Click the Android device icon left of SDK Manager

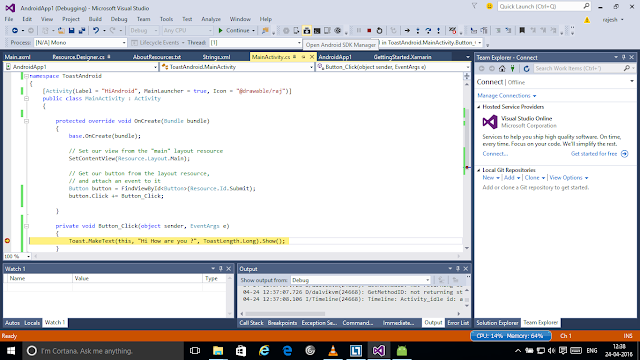pyautogui.click(x=296, y=31)
